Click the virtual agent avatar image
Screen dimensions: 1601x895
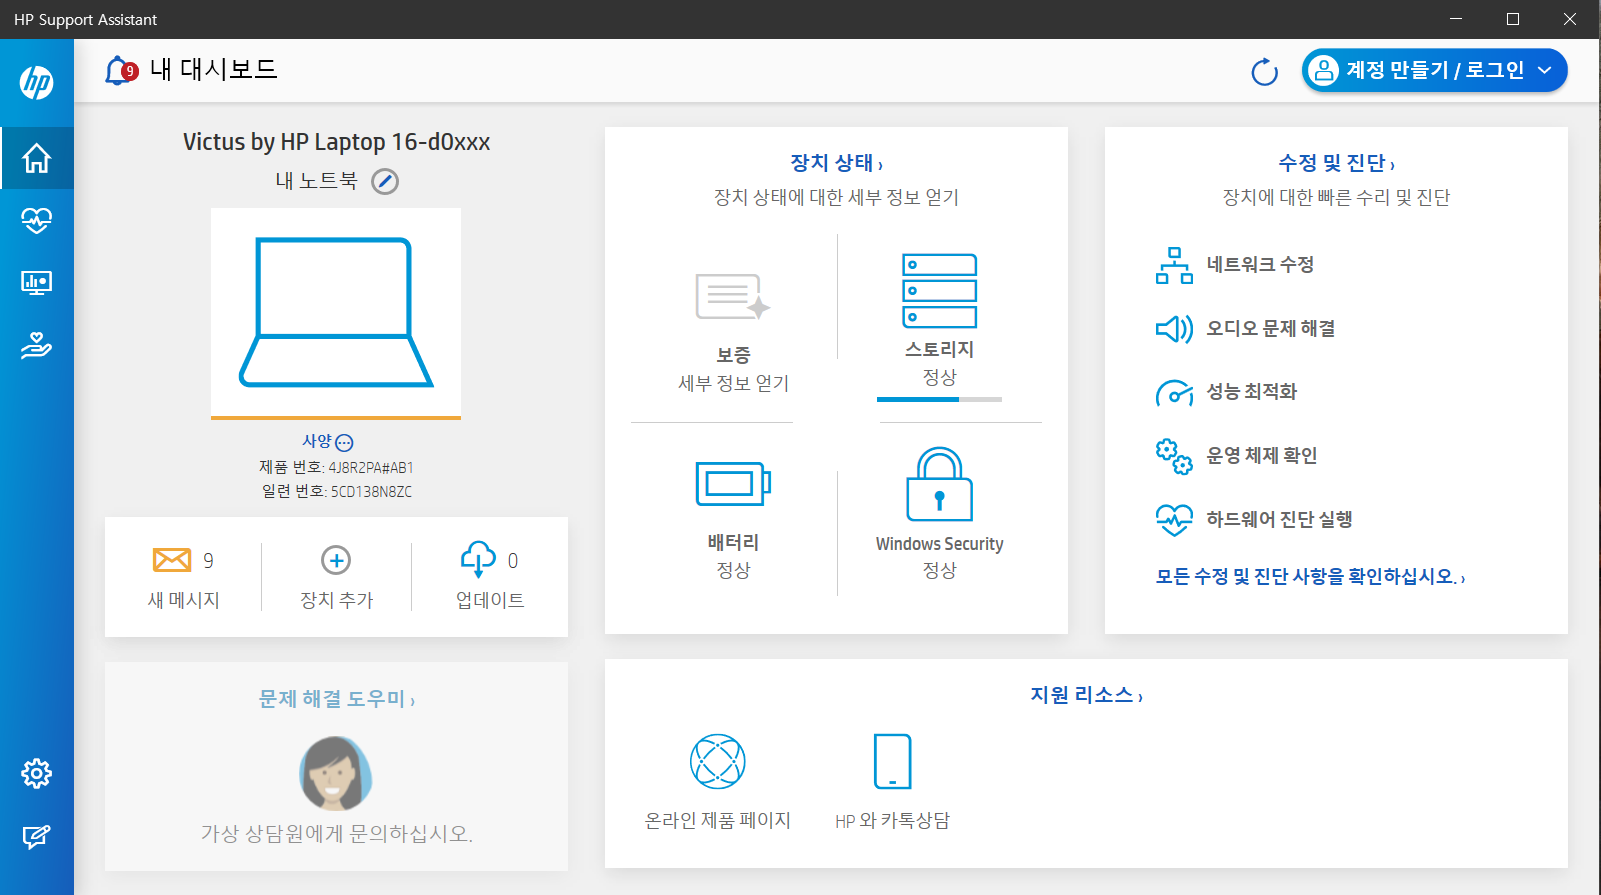click(336, 773)
